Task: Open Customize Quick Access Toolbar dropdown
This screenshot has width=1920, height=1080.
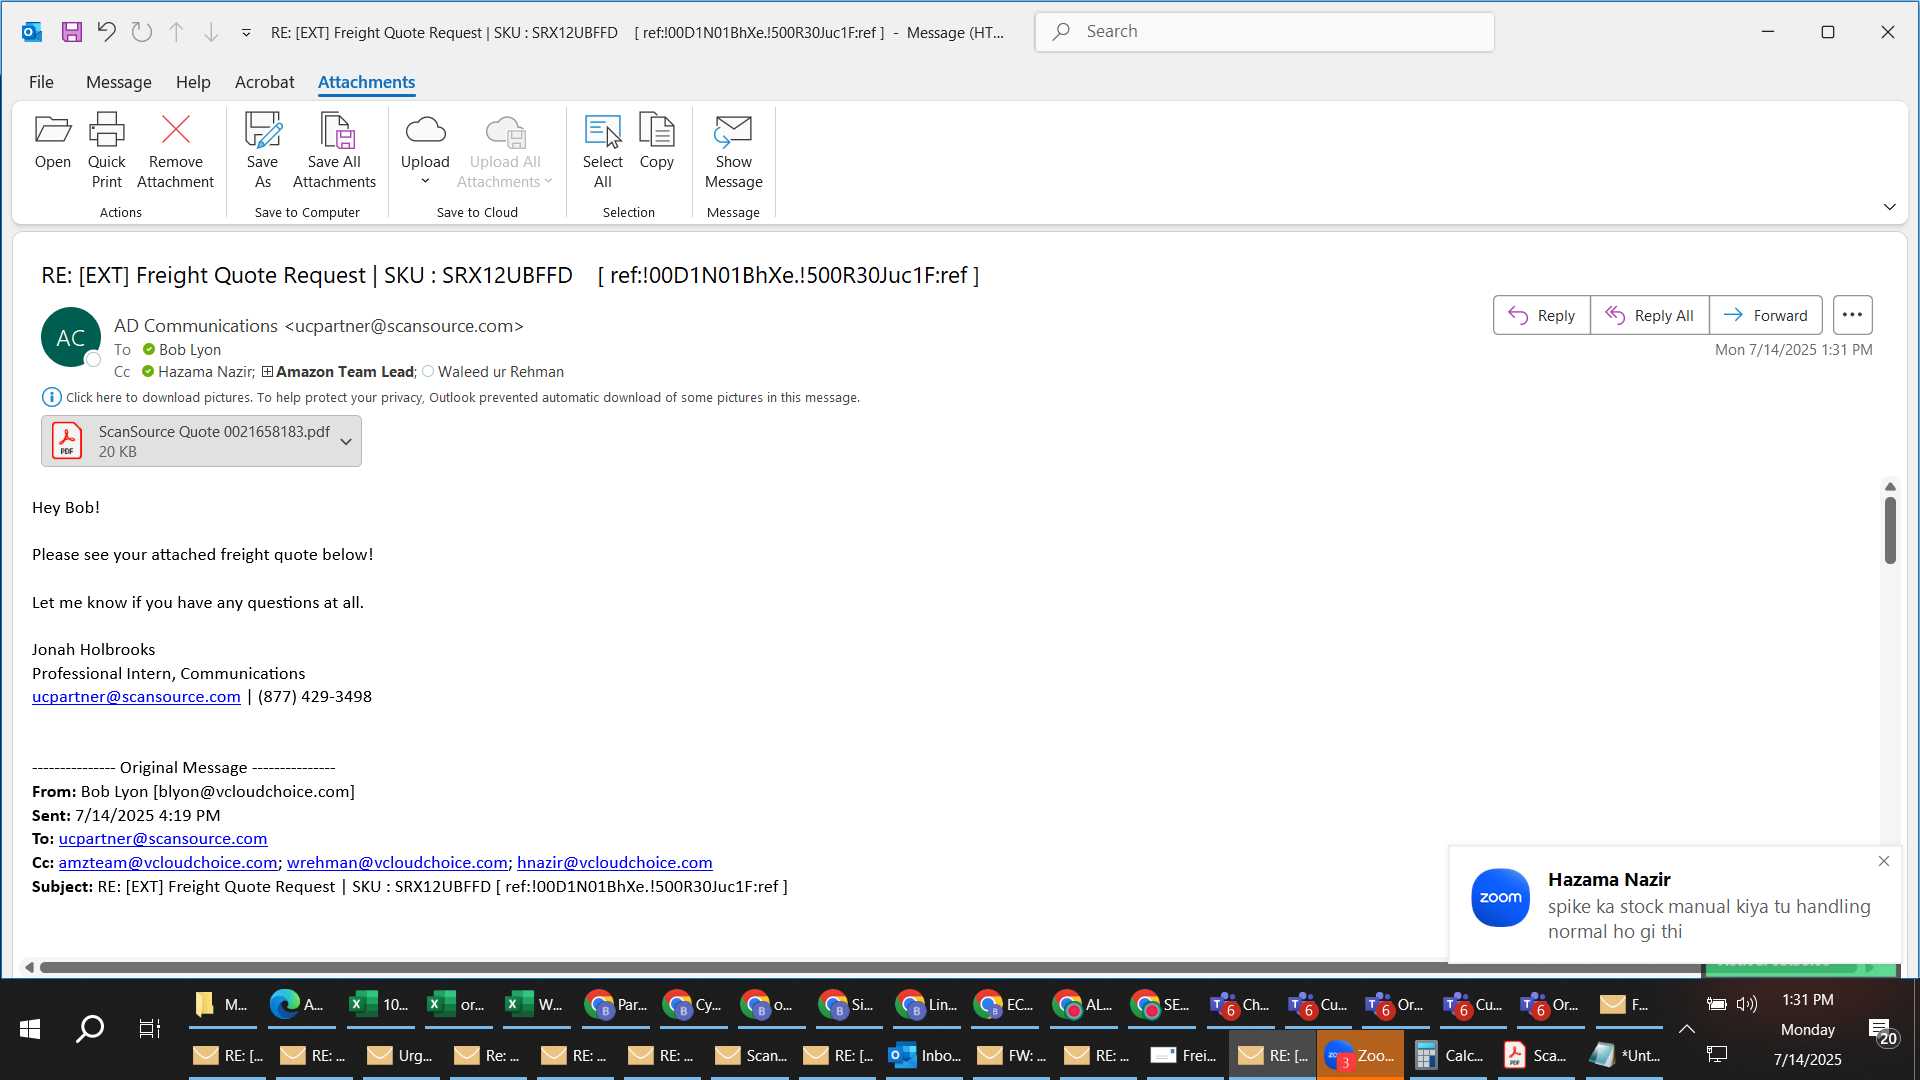Action: (246, 33)
